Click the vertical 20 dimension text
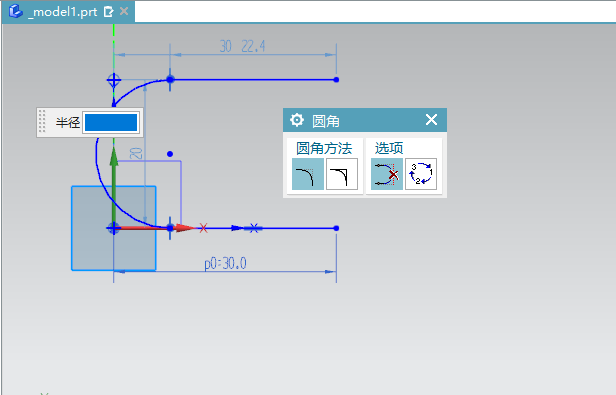 [x=136, y=153]
